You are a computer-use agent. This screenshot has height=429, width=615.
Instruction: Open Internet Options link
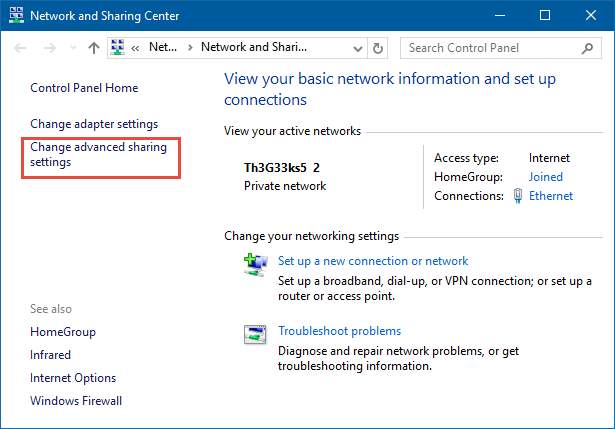[73, 378]
